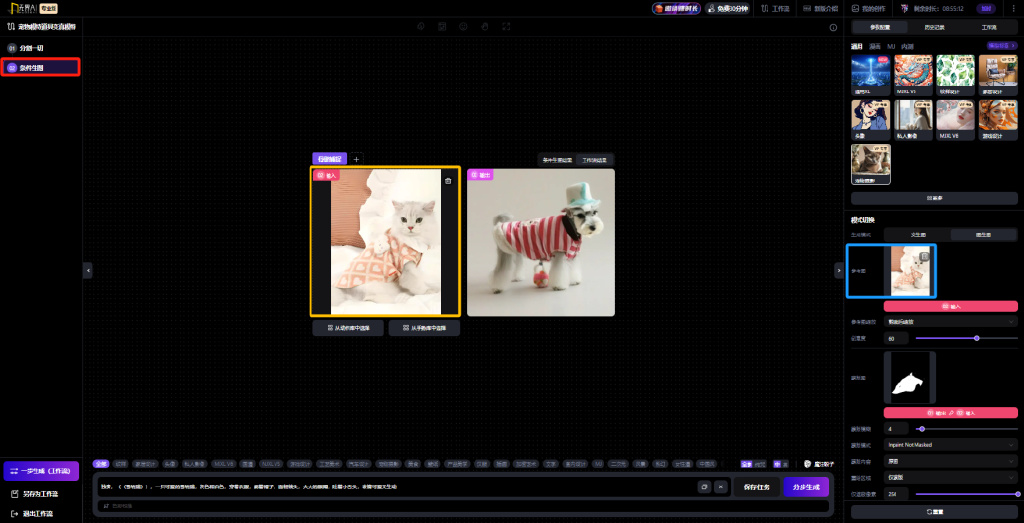Open the Inpaint Not Masked dropdown

pos(950,445)
